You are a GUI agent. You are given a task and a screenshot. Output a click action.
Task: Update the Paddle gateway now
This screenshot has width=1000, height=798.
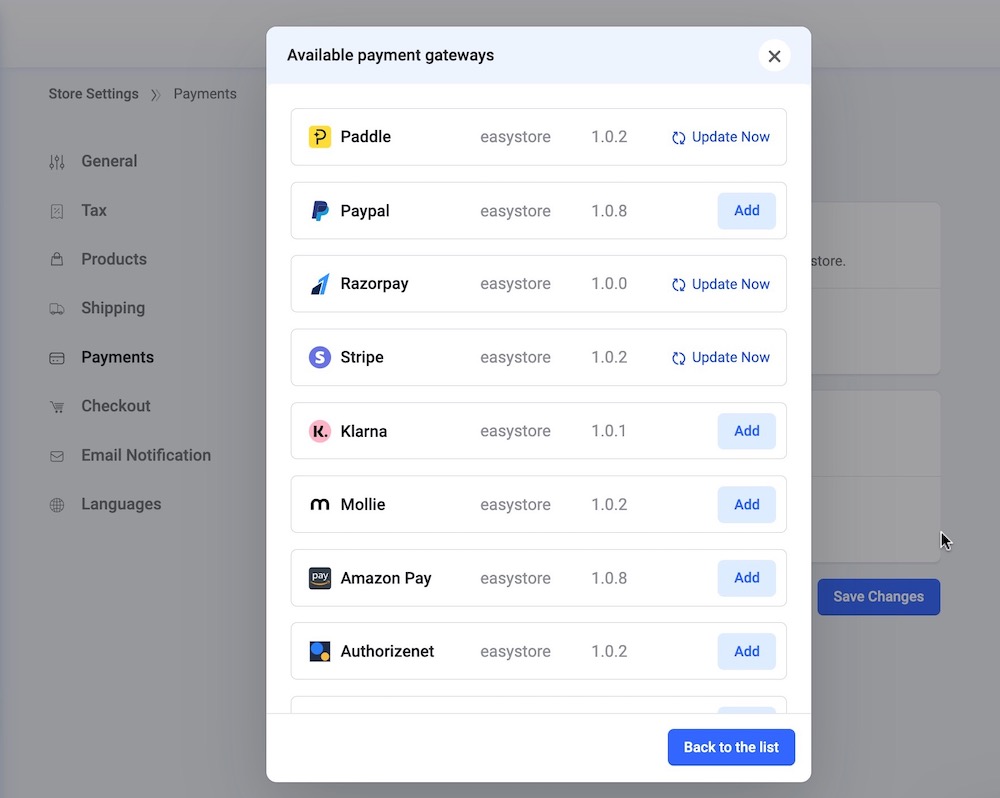721,137
